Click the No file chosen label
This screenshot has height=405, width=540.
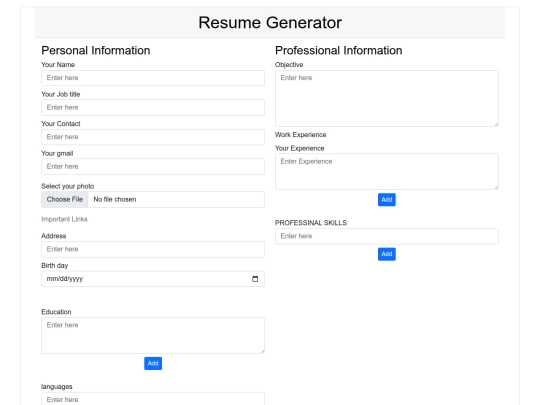[115, 199]
